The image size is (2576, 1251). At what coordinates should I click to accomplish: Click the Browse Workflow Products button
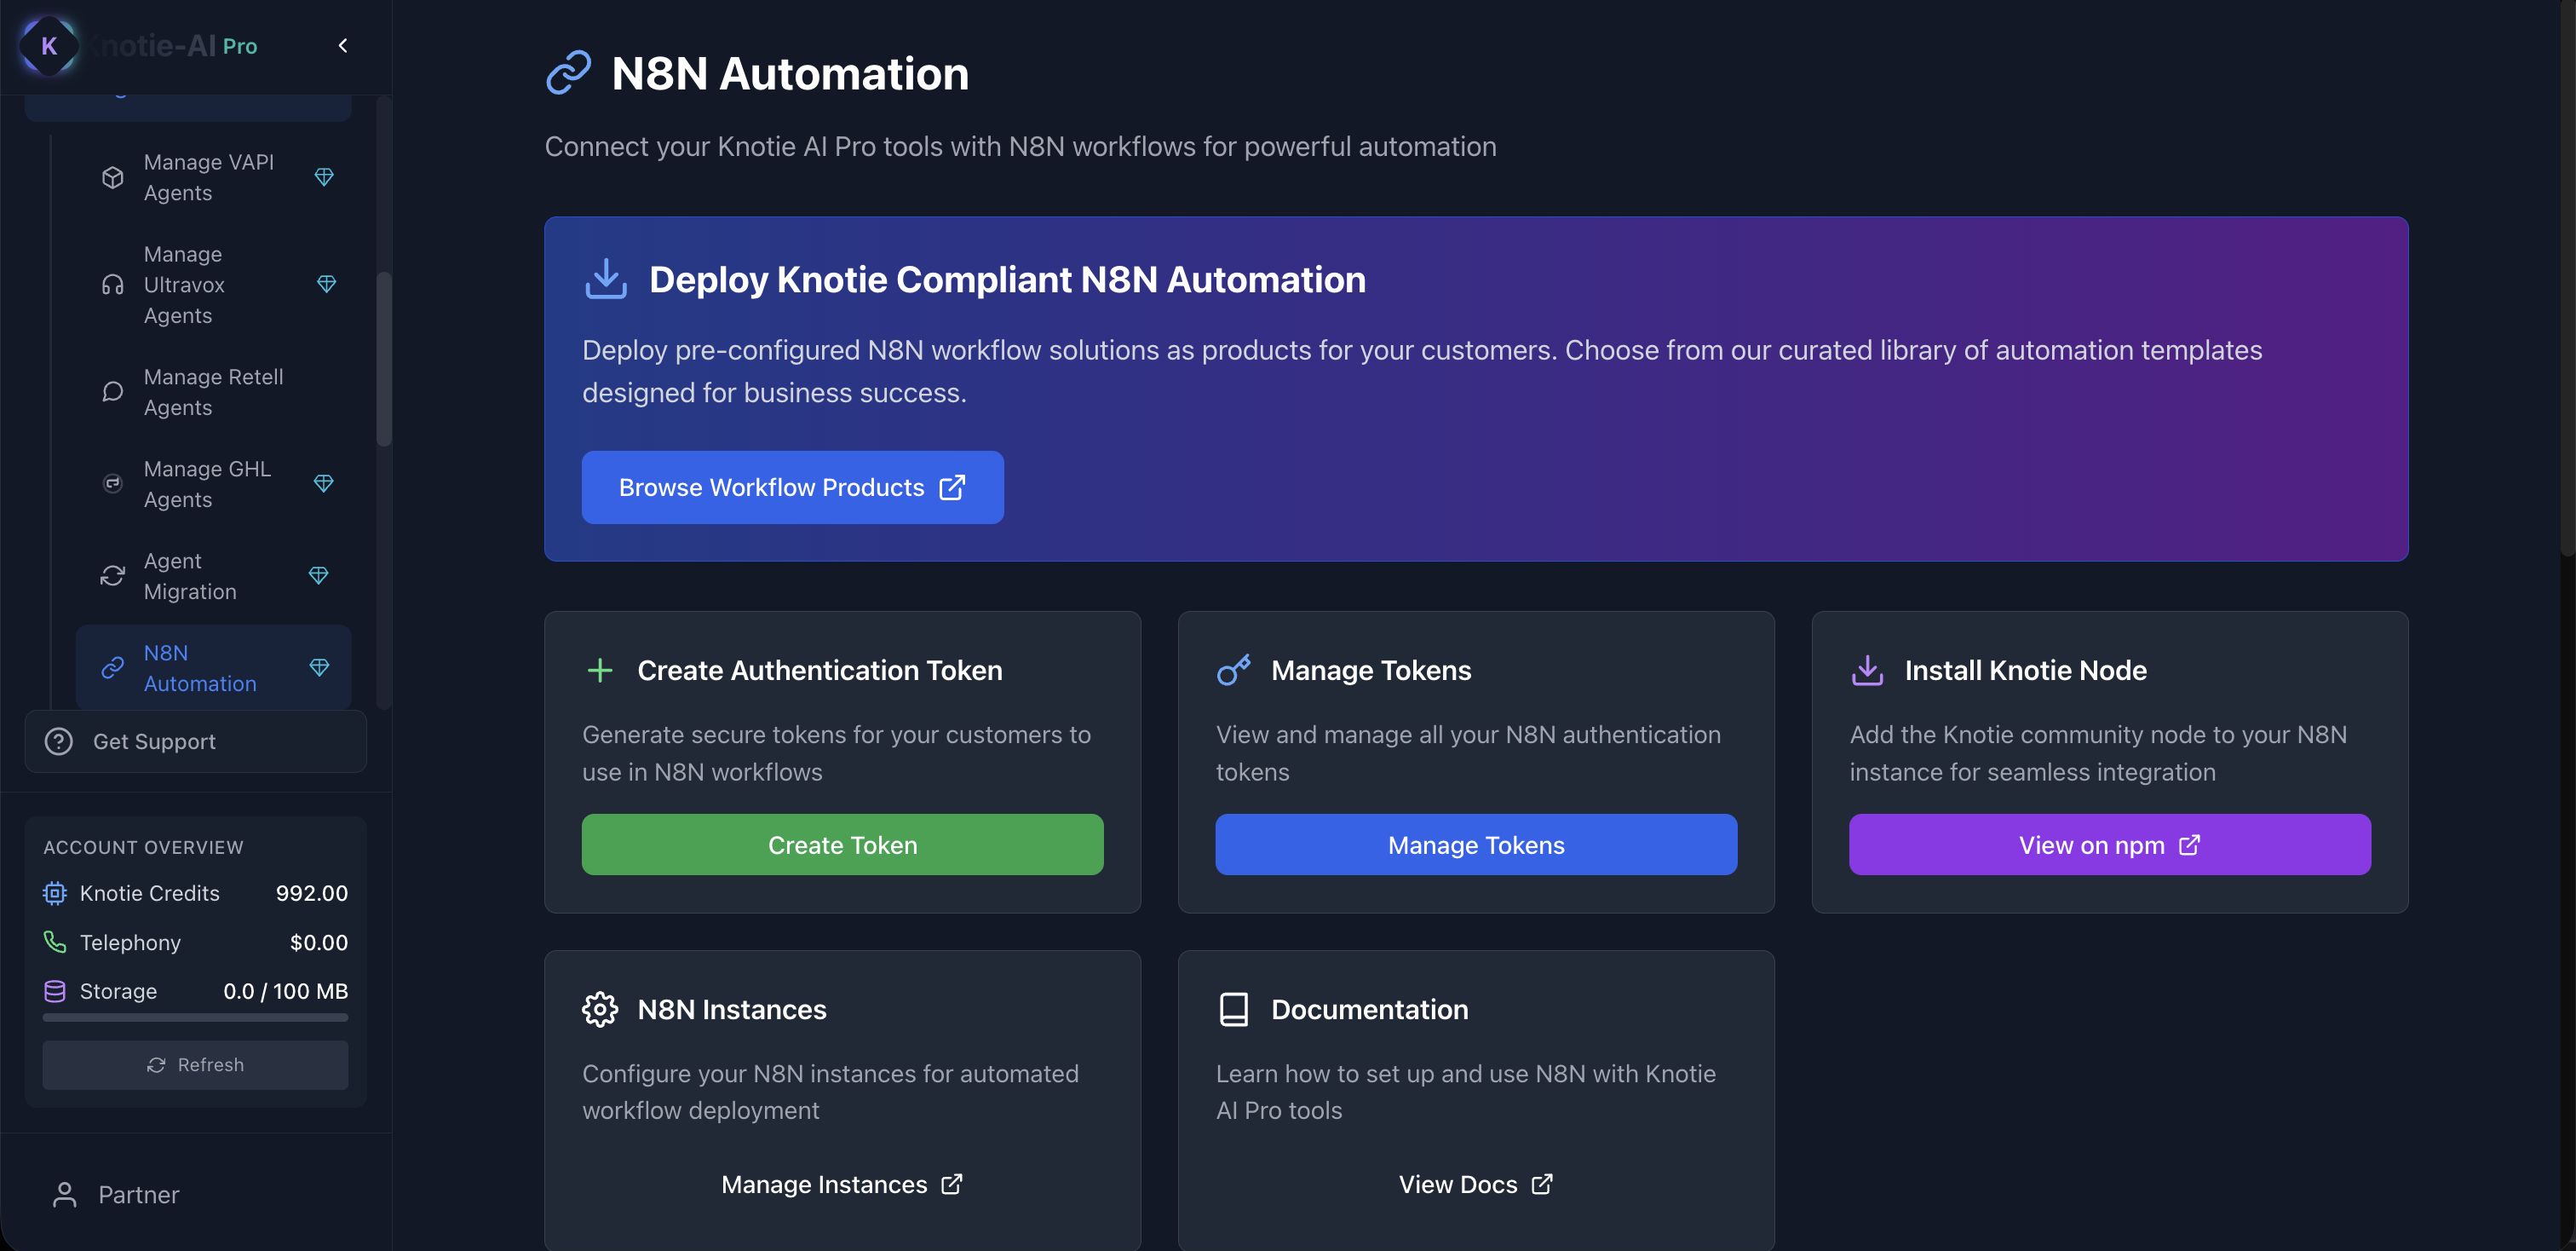792,487
